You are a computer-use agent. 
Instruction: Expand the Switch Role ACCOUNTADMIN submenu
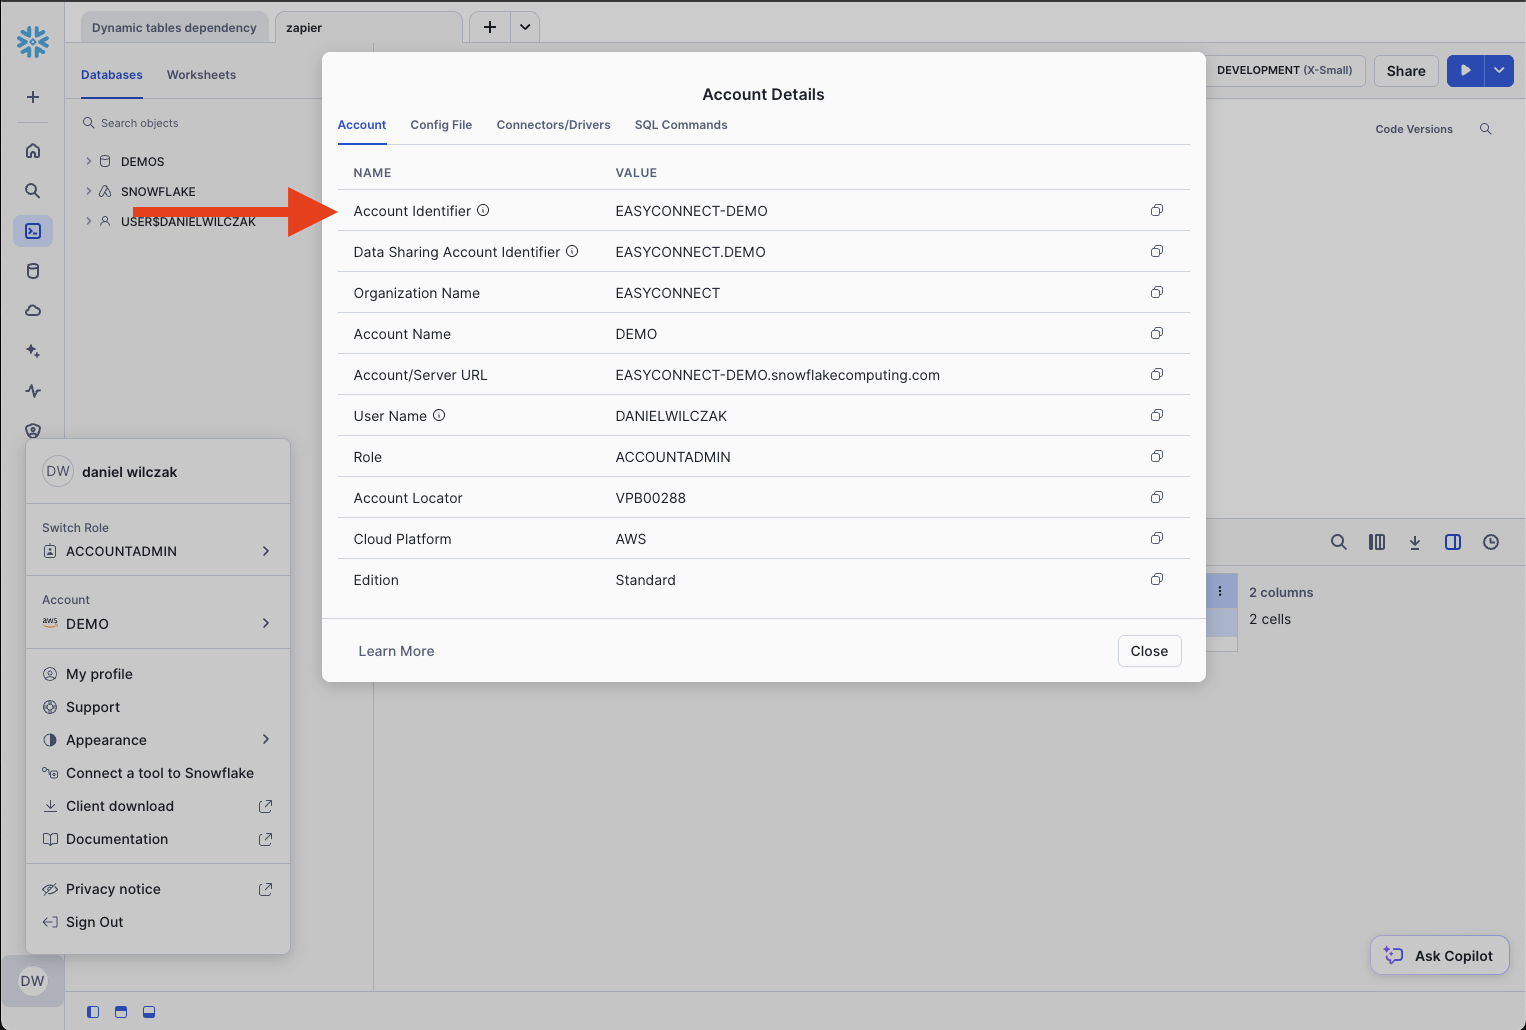click(x=158, y=551)
